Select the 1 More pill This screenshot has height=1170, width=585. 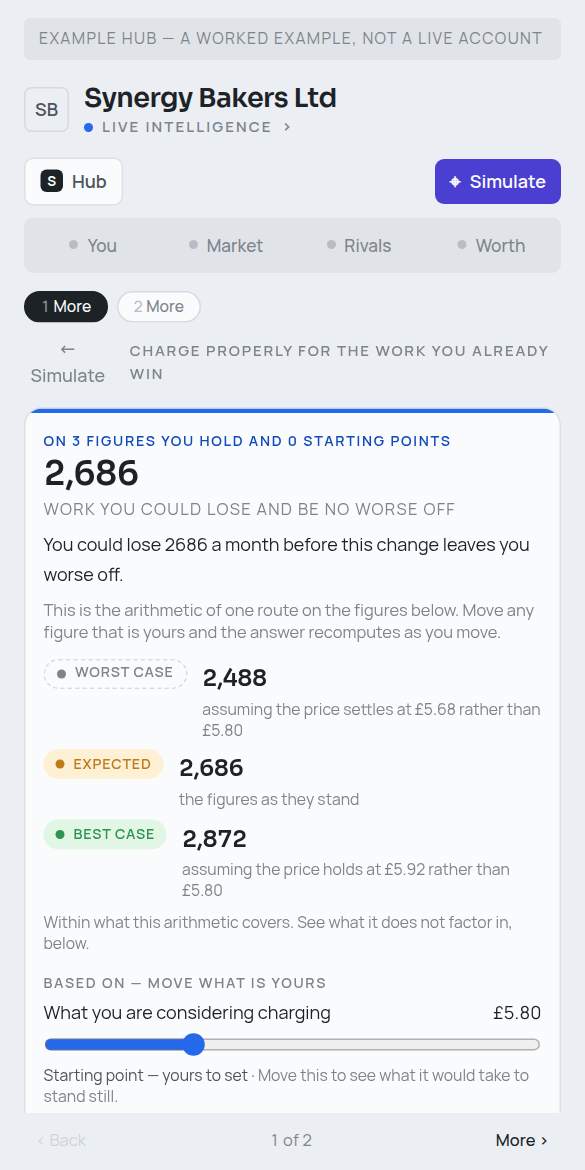[66, 307]
